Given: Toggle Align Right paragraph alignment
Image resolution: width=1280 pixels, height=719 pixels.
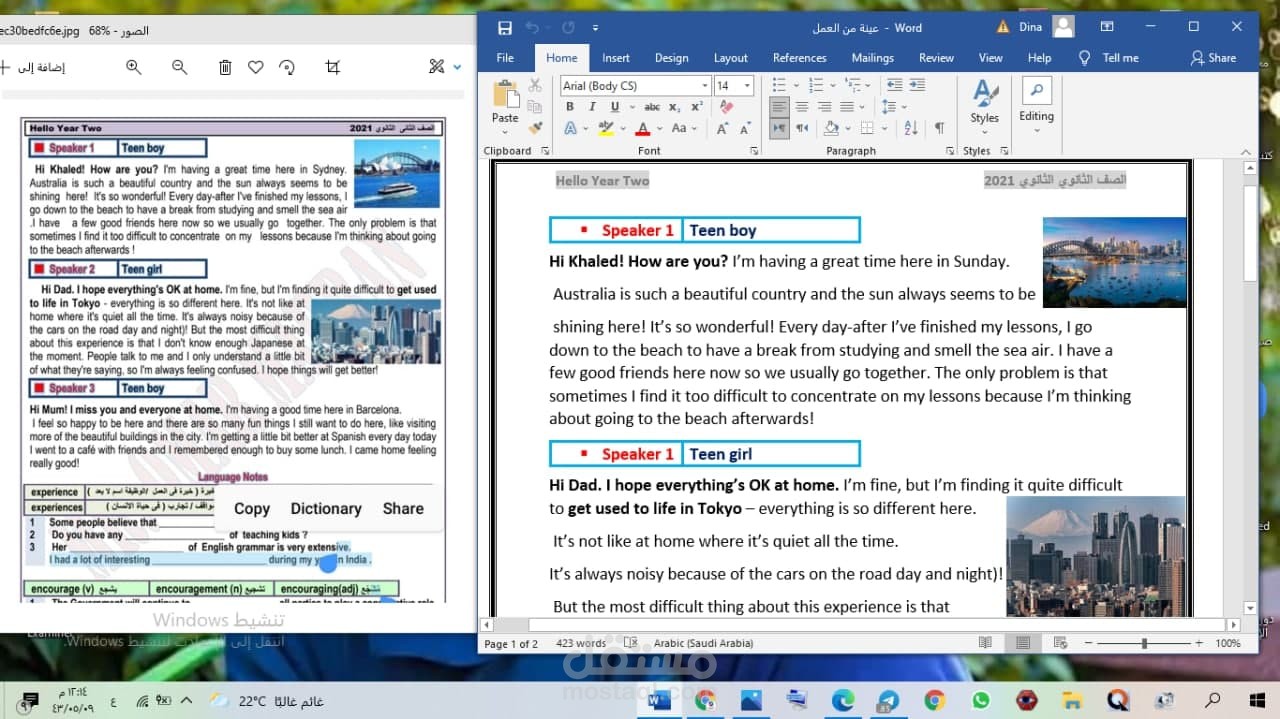Looking at the screenshot, I should tap(824, 107).
